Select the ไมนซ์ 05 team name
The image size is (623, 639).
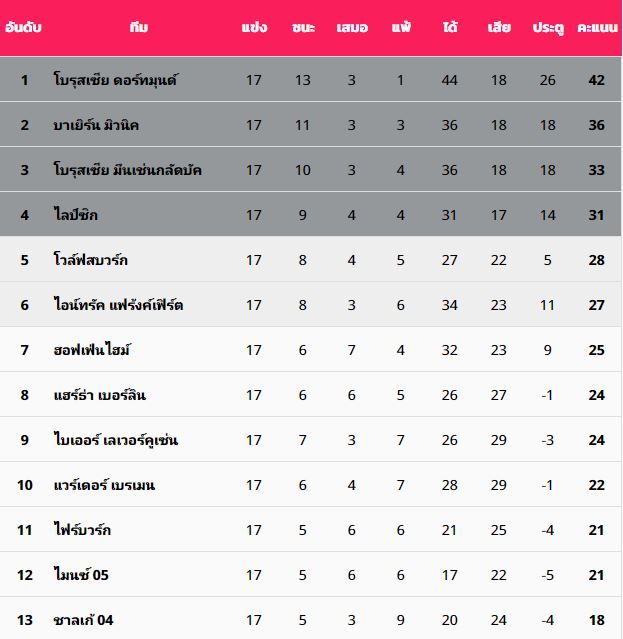tap(82, 575)
